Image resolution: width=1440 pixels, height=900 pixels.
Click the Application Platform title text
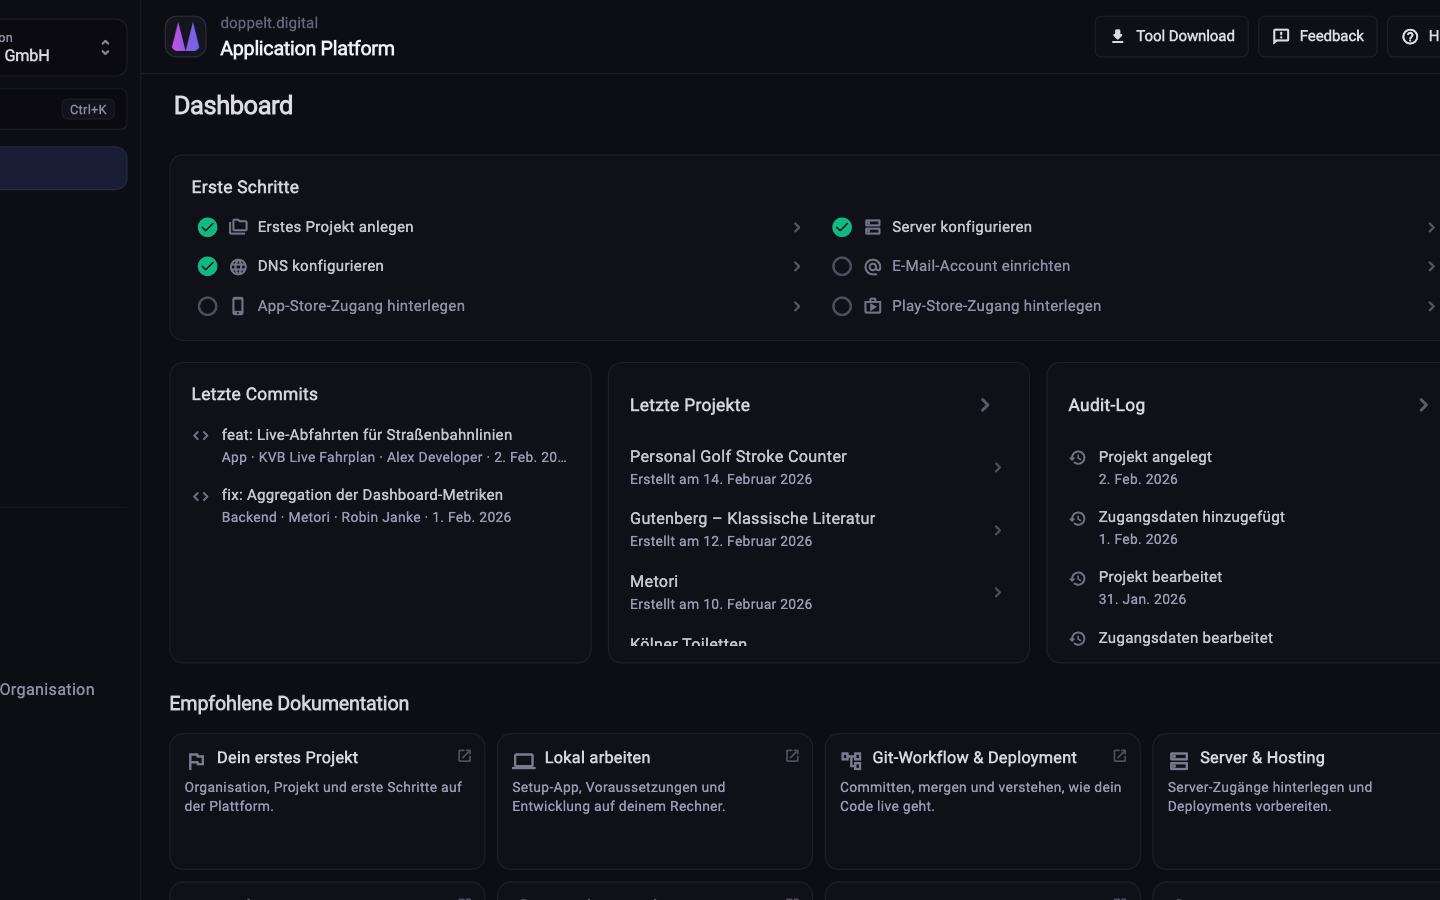pos(307,48)
